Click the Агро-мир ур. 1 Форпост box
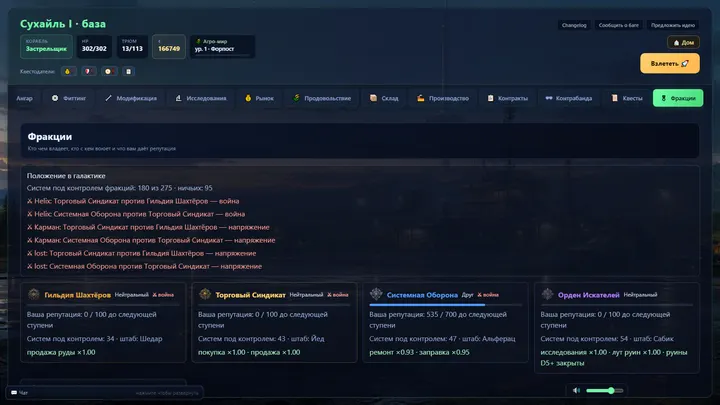The width and height of the screenshot is (720, 405). click(222, 46)
